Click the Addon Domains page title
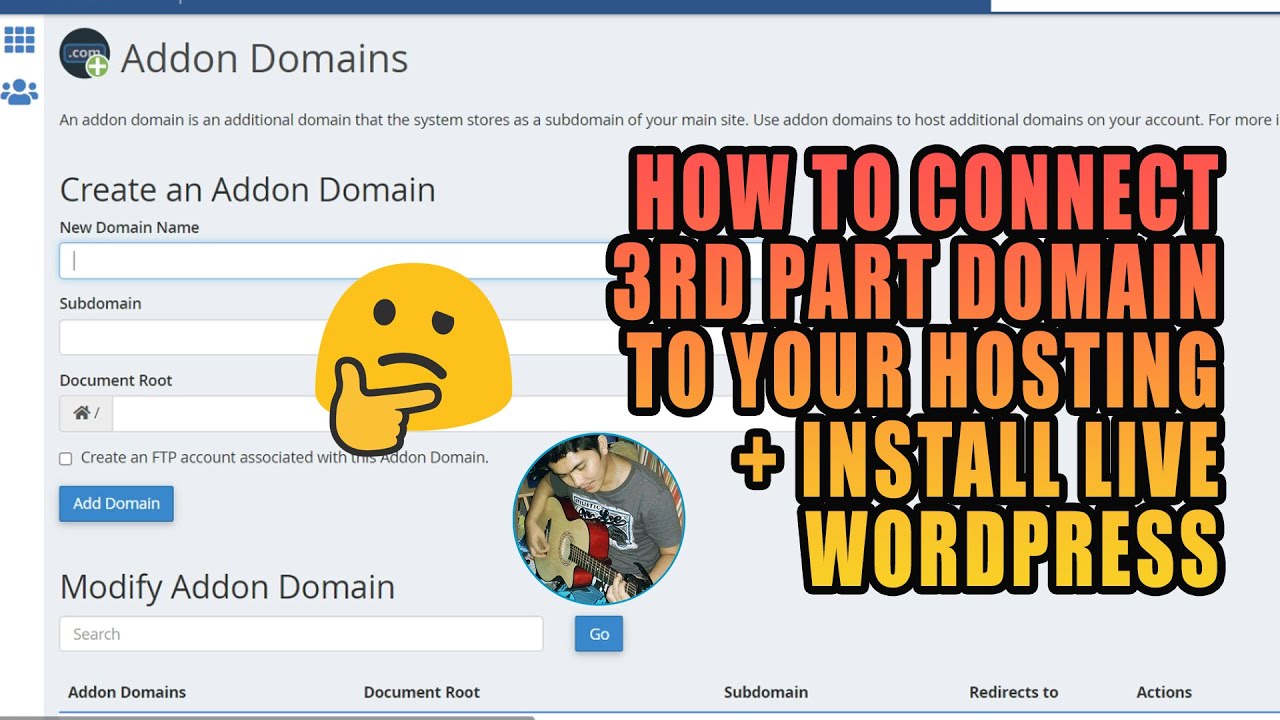 pyautogui.click(x=265, y=59)
